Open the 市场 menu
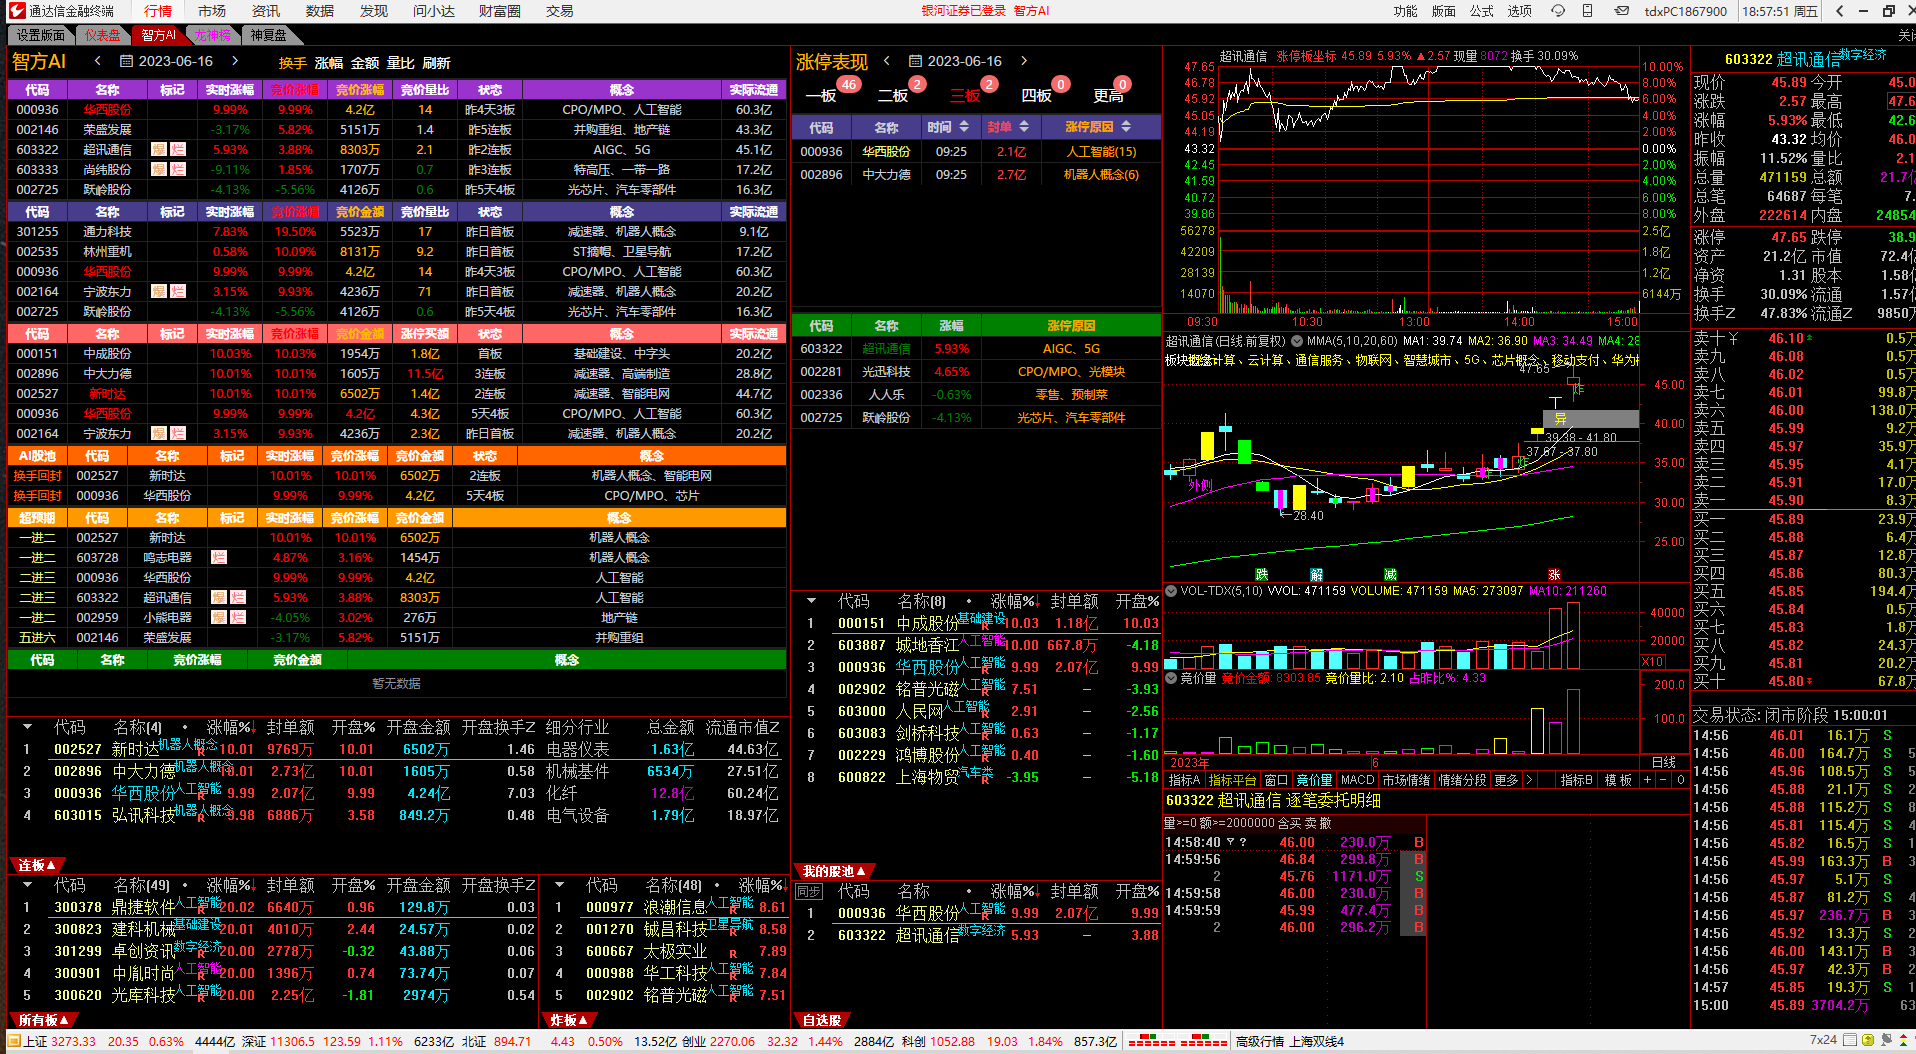The width and height of the screenshot is (1916, 1054). [x=212, y=11]
